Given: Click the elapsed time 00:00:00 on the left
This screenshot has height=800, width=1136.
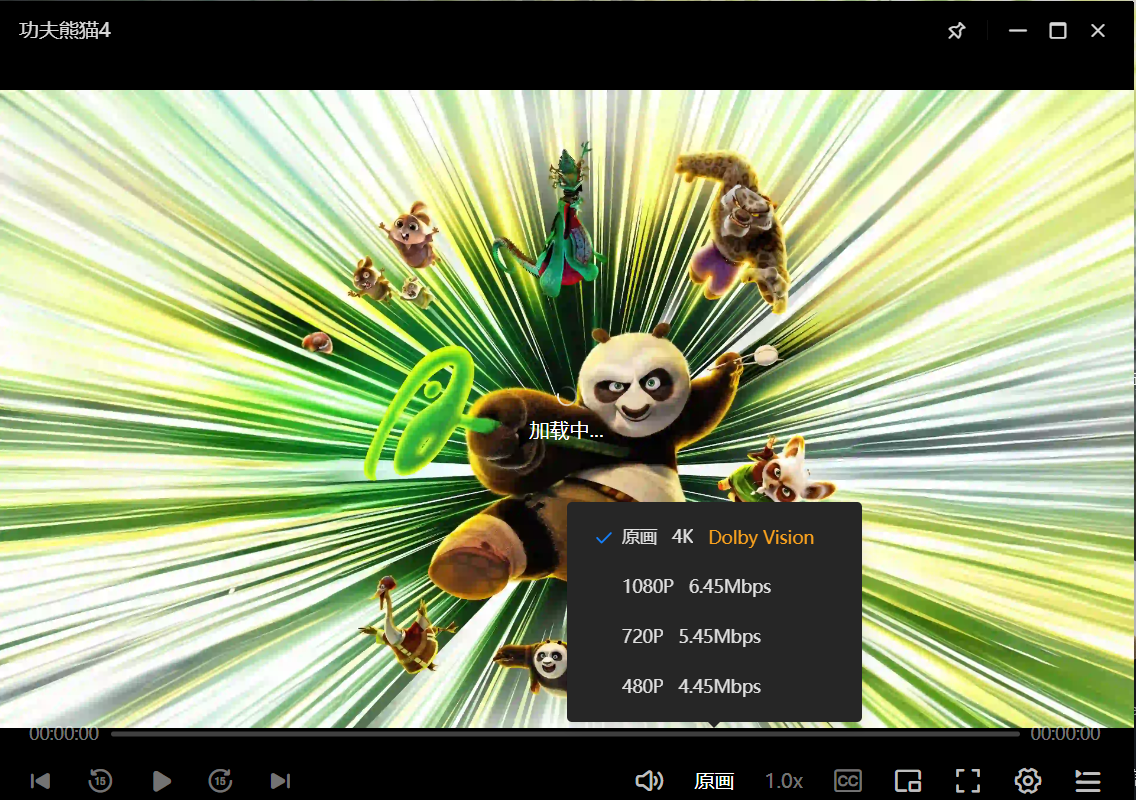Looking at the screenshot, I should click(x=64, y=734).
